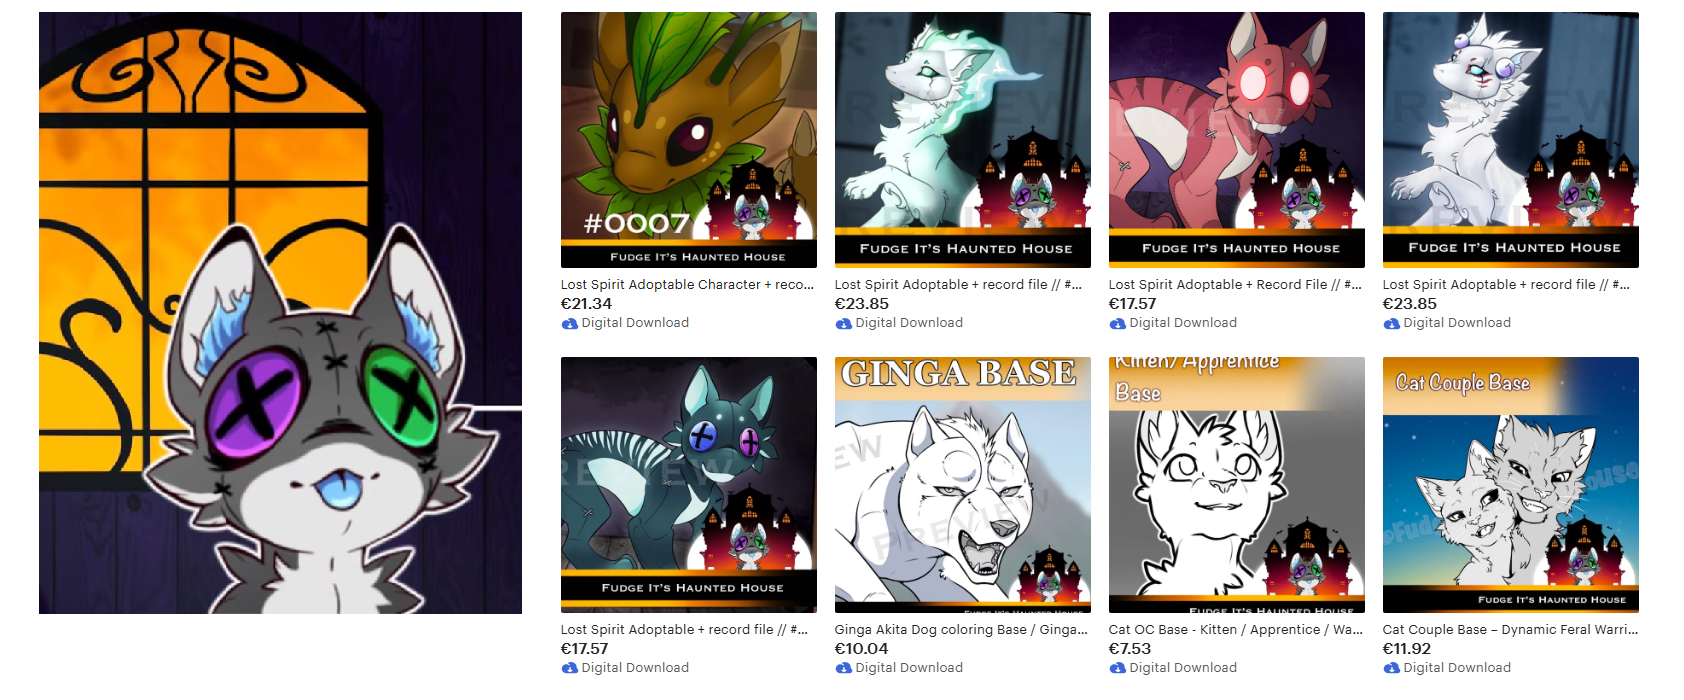Click the €7.53 price of Cat OC Base
This screenshot has height=700, width=1684.
(1132, 649)
